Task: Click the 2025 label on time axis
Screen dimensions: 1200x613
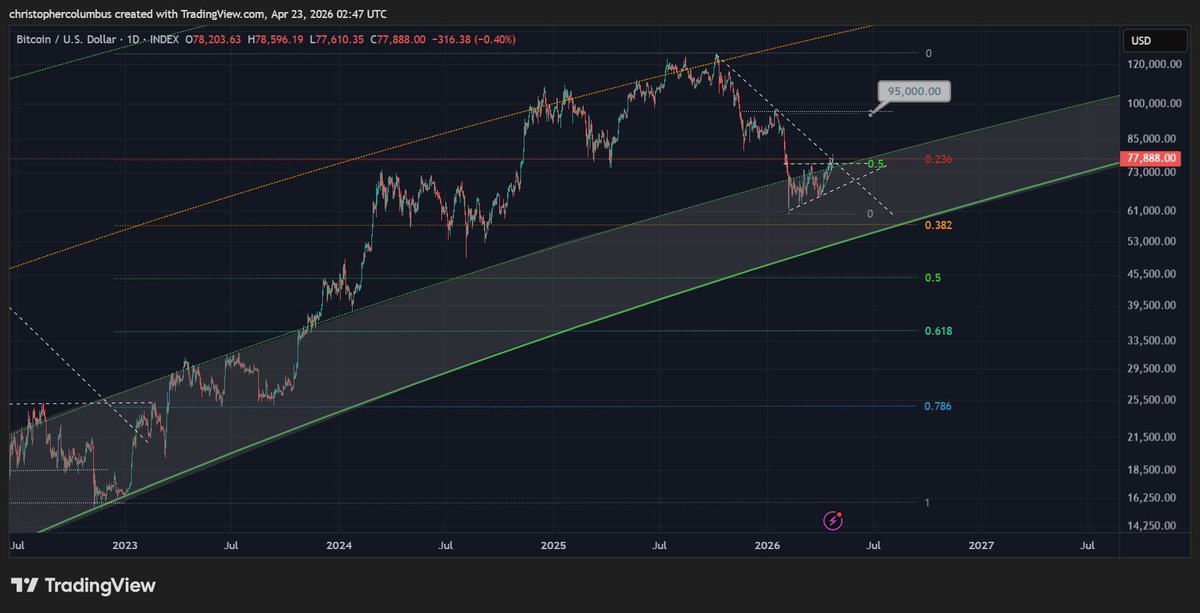Action: coord(553,546)
